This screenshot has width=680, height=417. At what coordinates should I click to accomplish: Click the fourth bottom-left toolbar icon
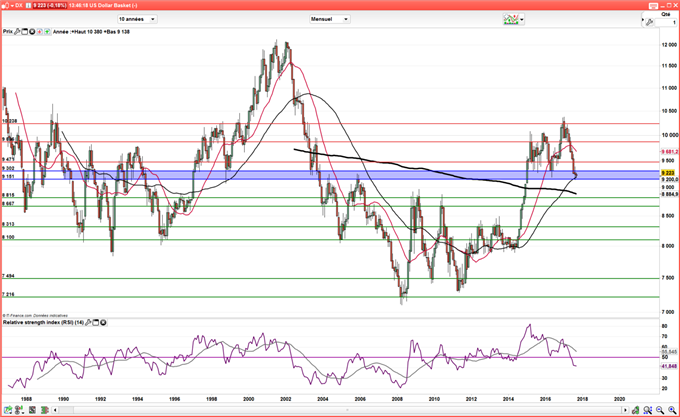pyautogui.click(x=45, y=410)
